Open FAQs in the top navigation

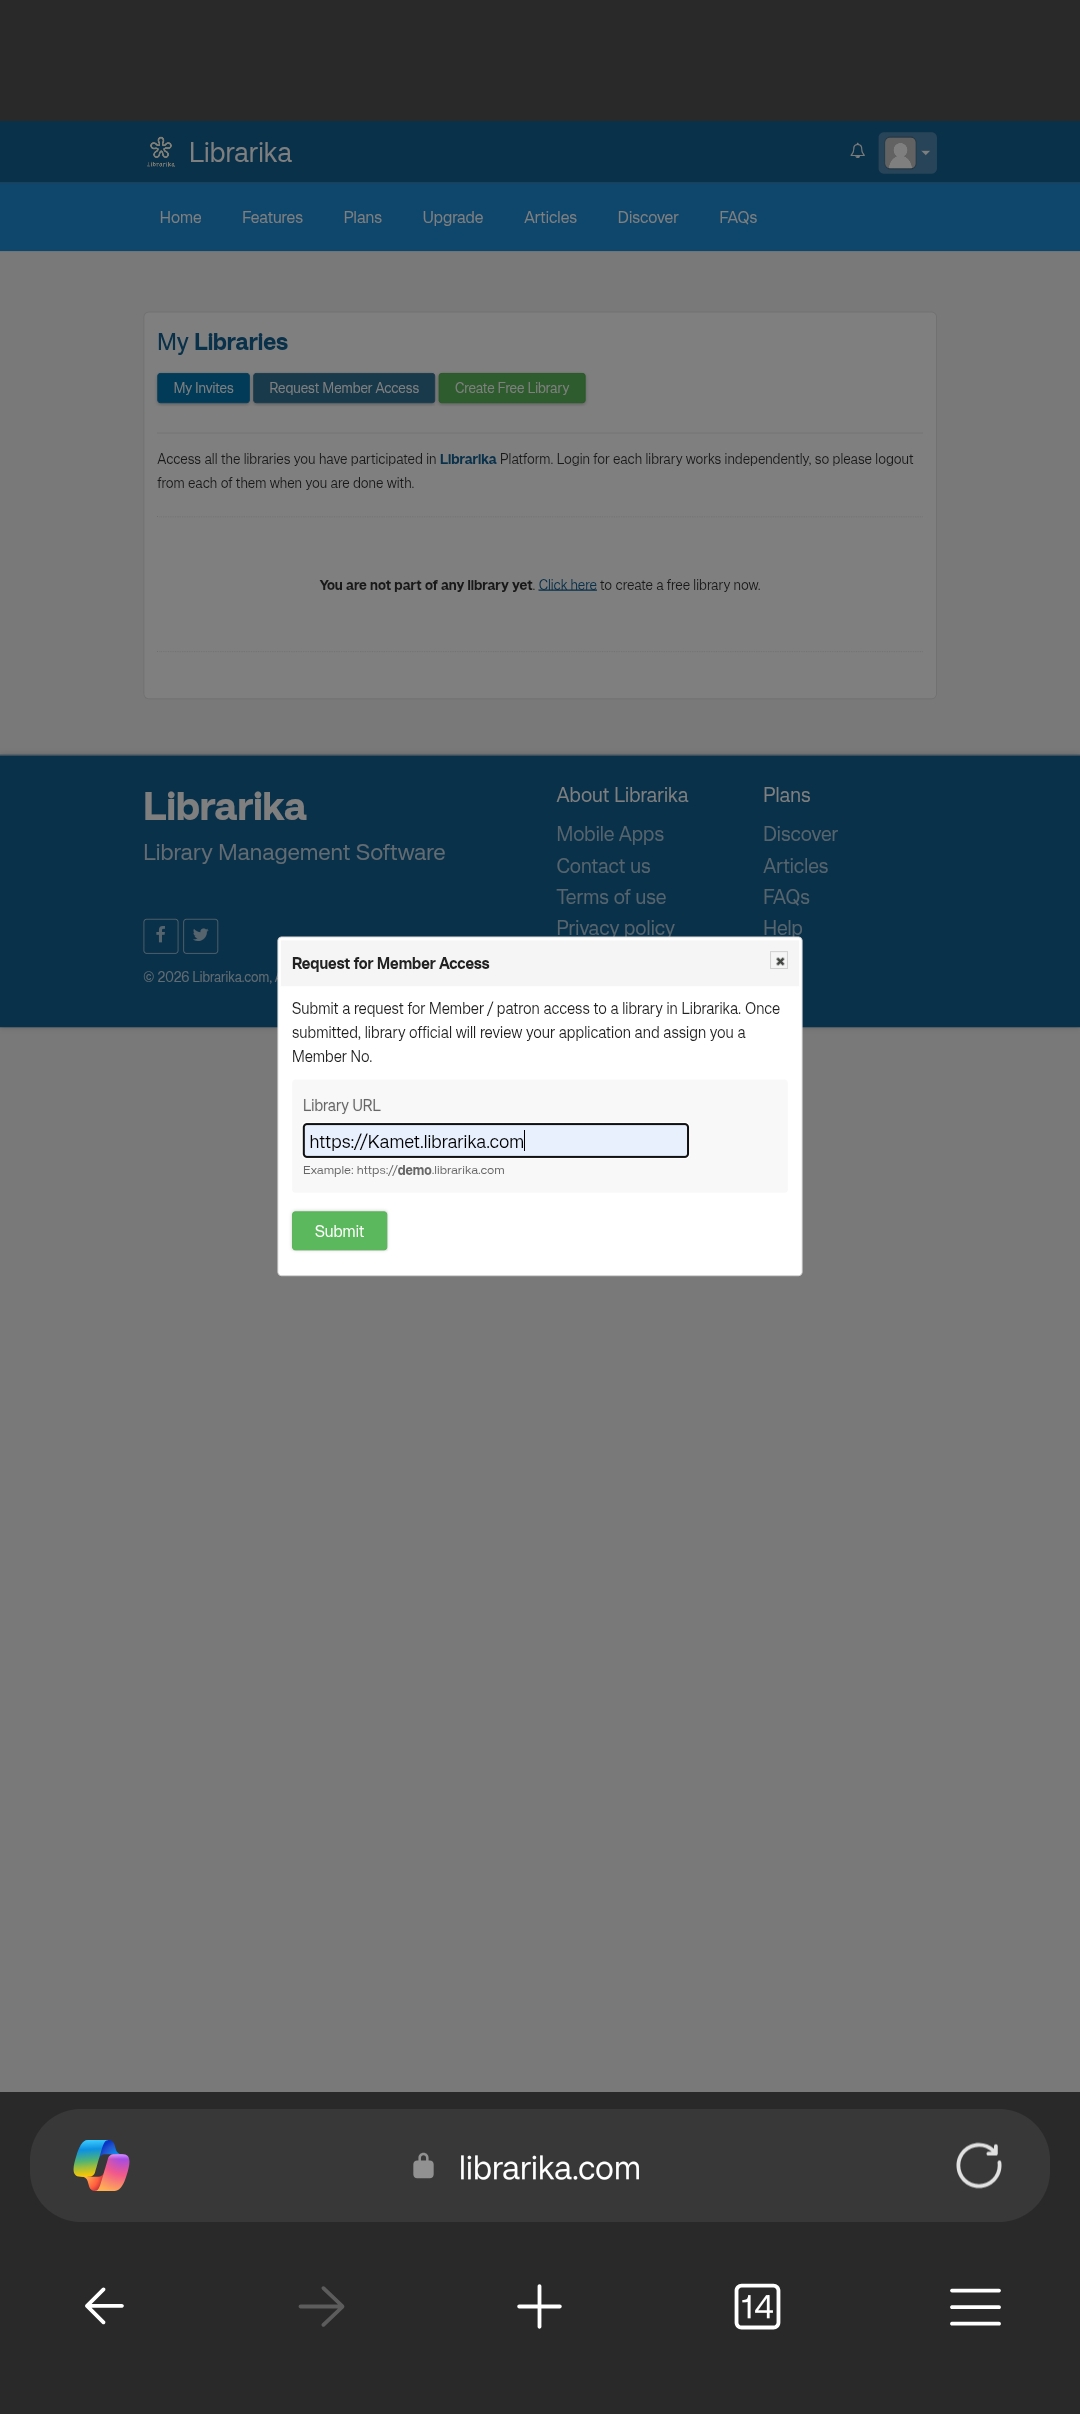click(738, 217)
